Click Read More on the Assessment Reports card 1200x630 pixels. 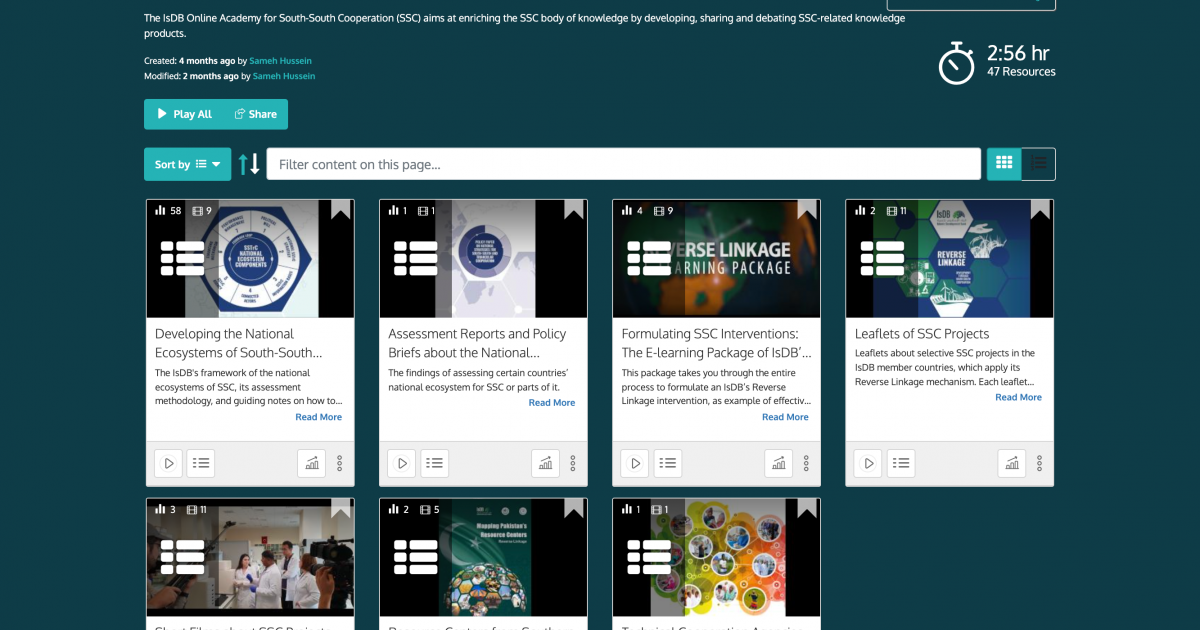coord(551,402)
